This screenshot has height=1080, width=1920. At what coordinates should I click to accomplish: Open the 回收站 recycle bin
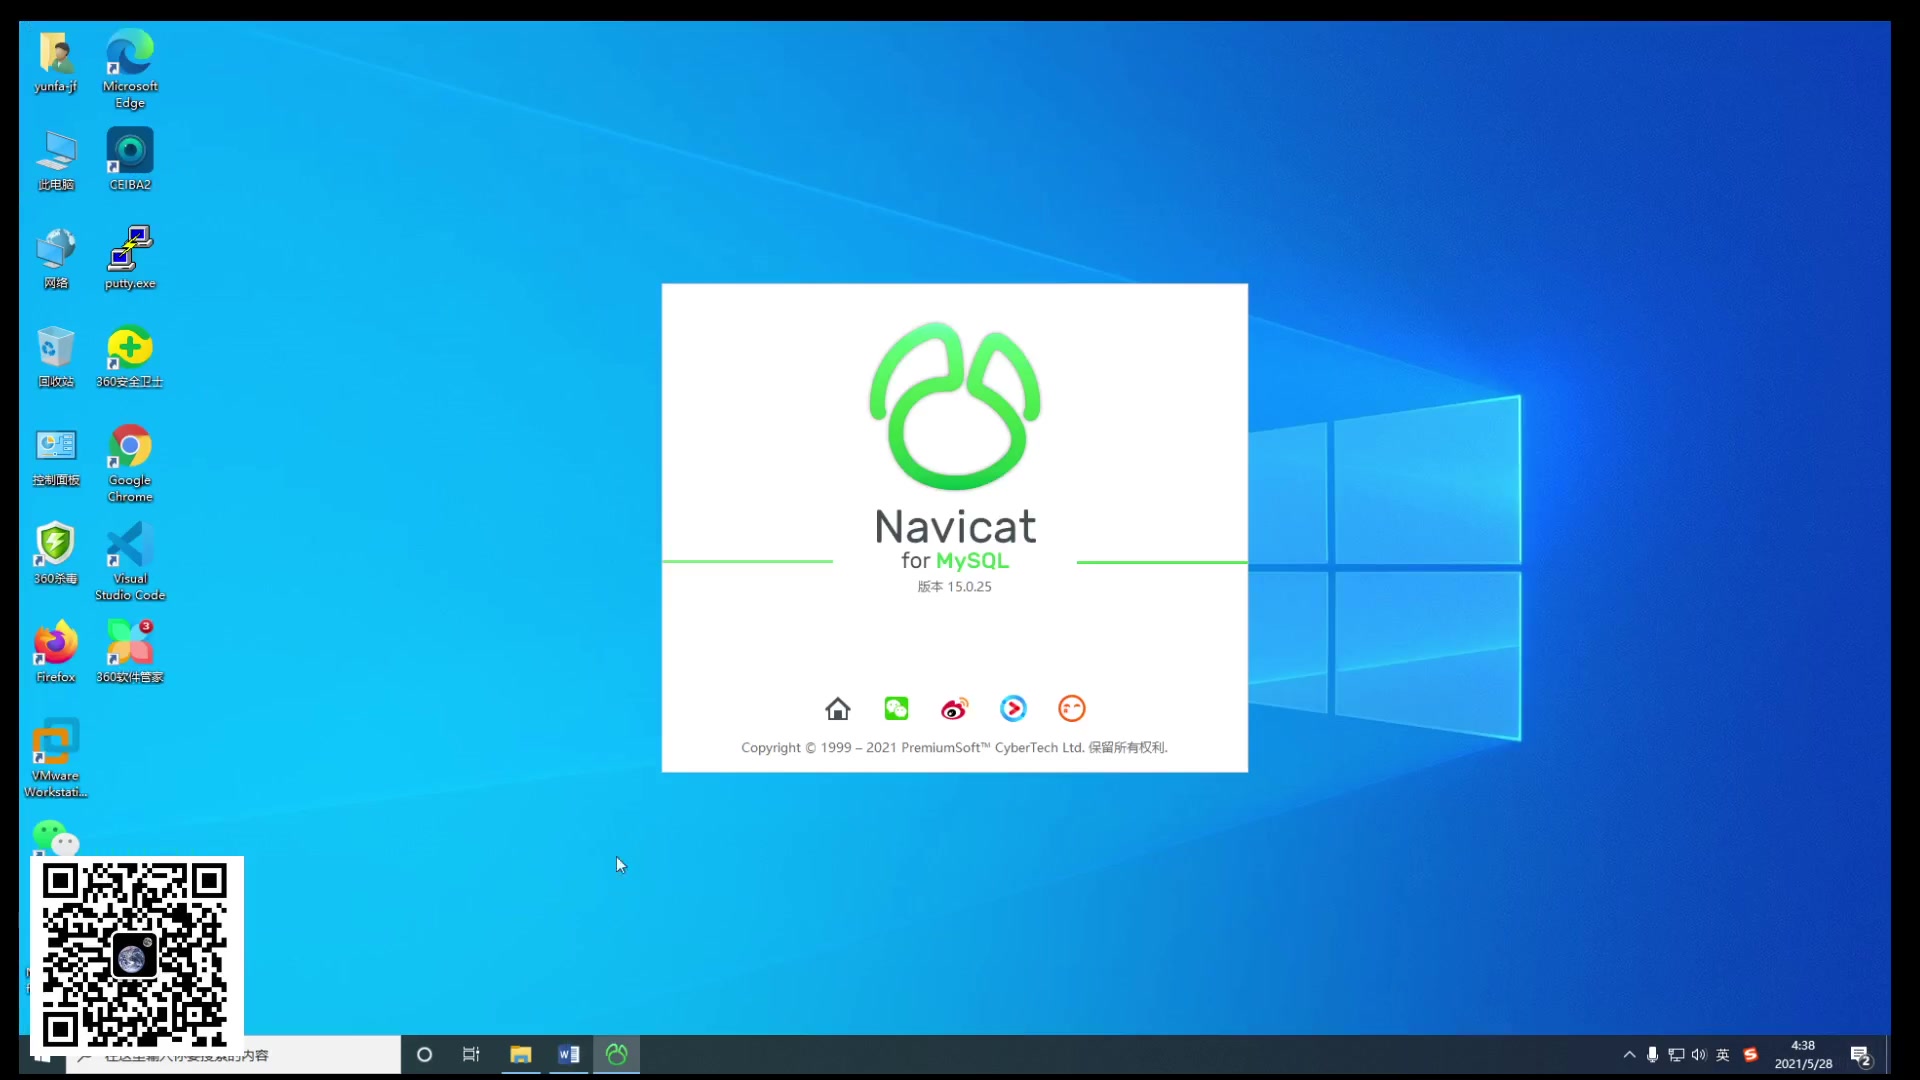56,357
